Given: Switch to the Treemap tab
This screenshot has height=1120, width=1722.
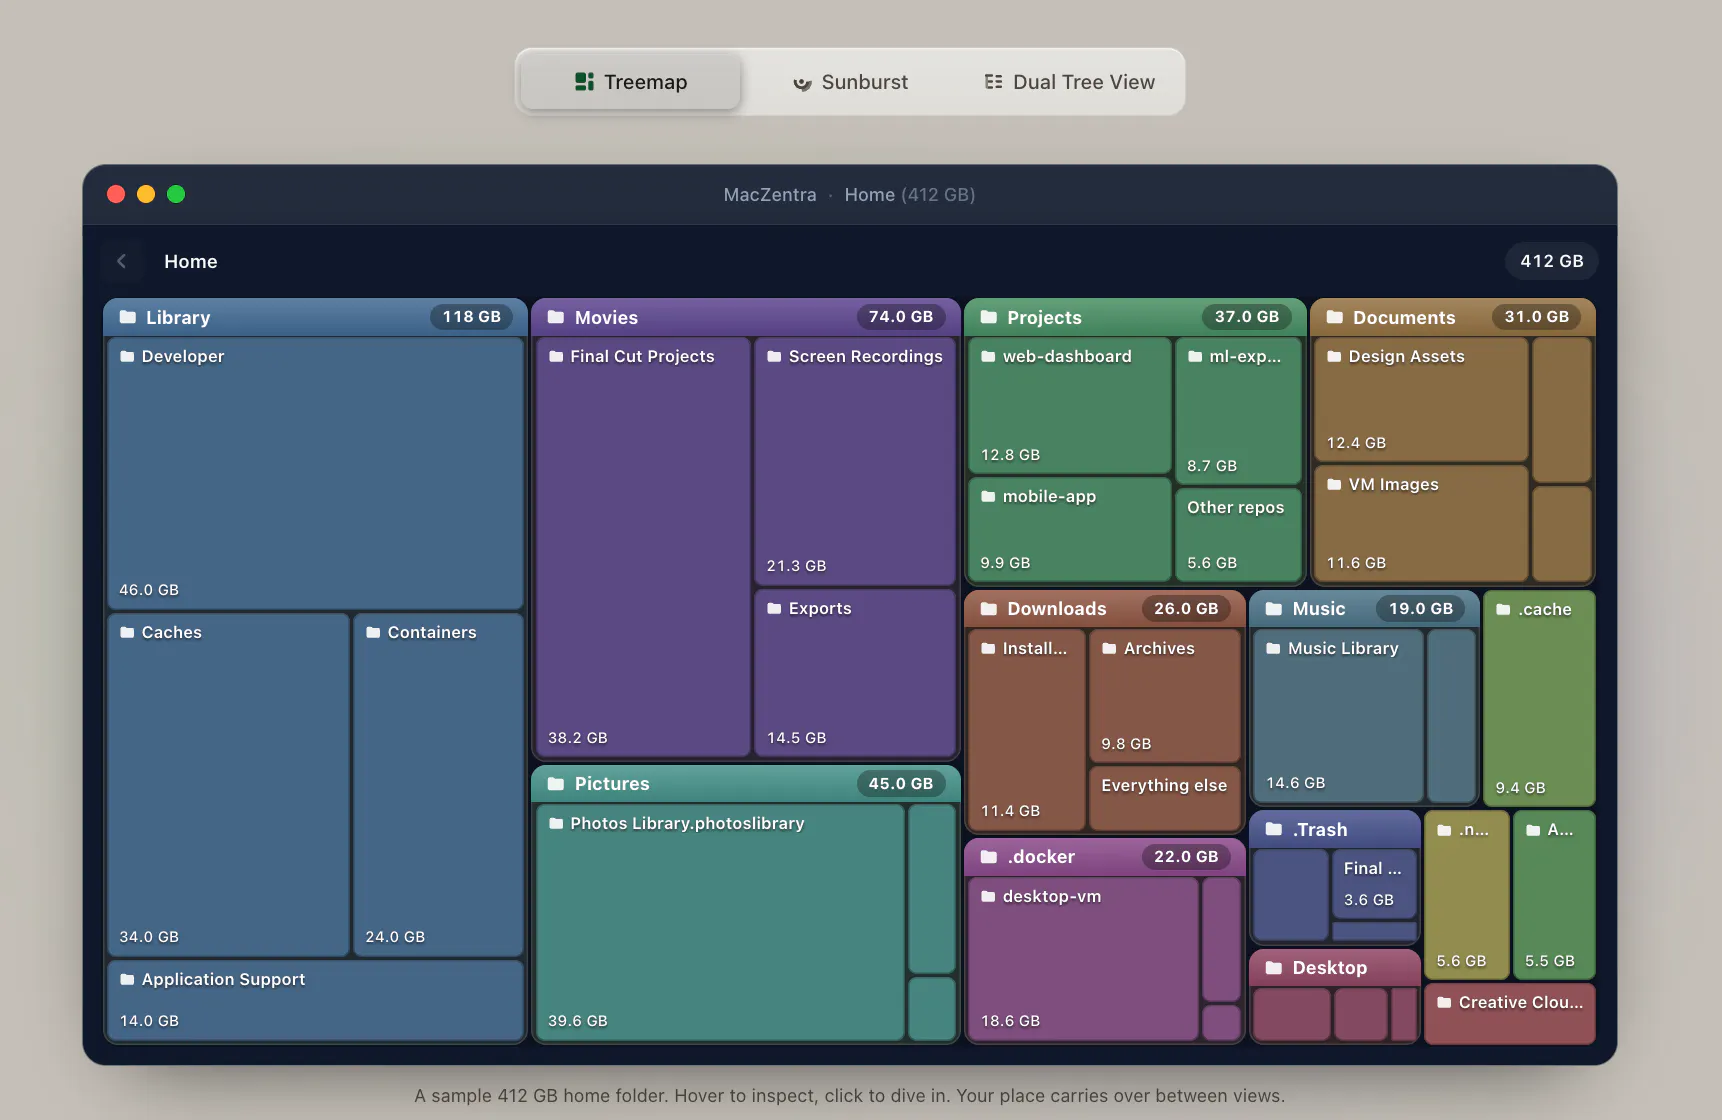Looking at the screenshot, I should (631, 82).
